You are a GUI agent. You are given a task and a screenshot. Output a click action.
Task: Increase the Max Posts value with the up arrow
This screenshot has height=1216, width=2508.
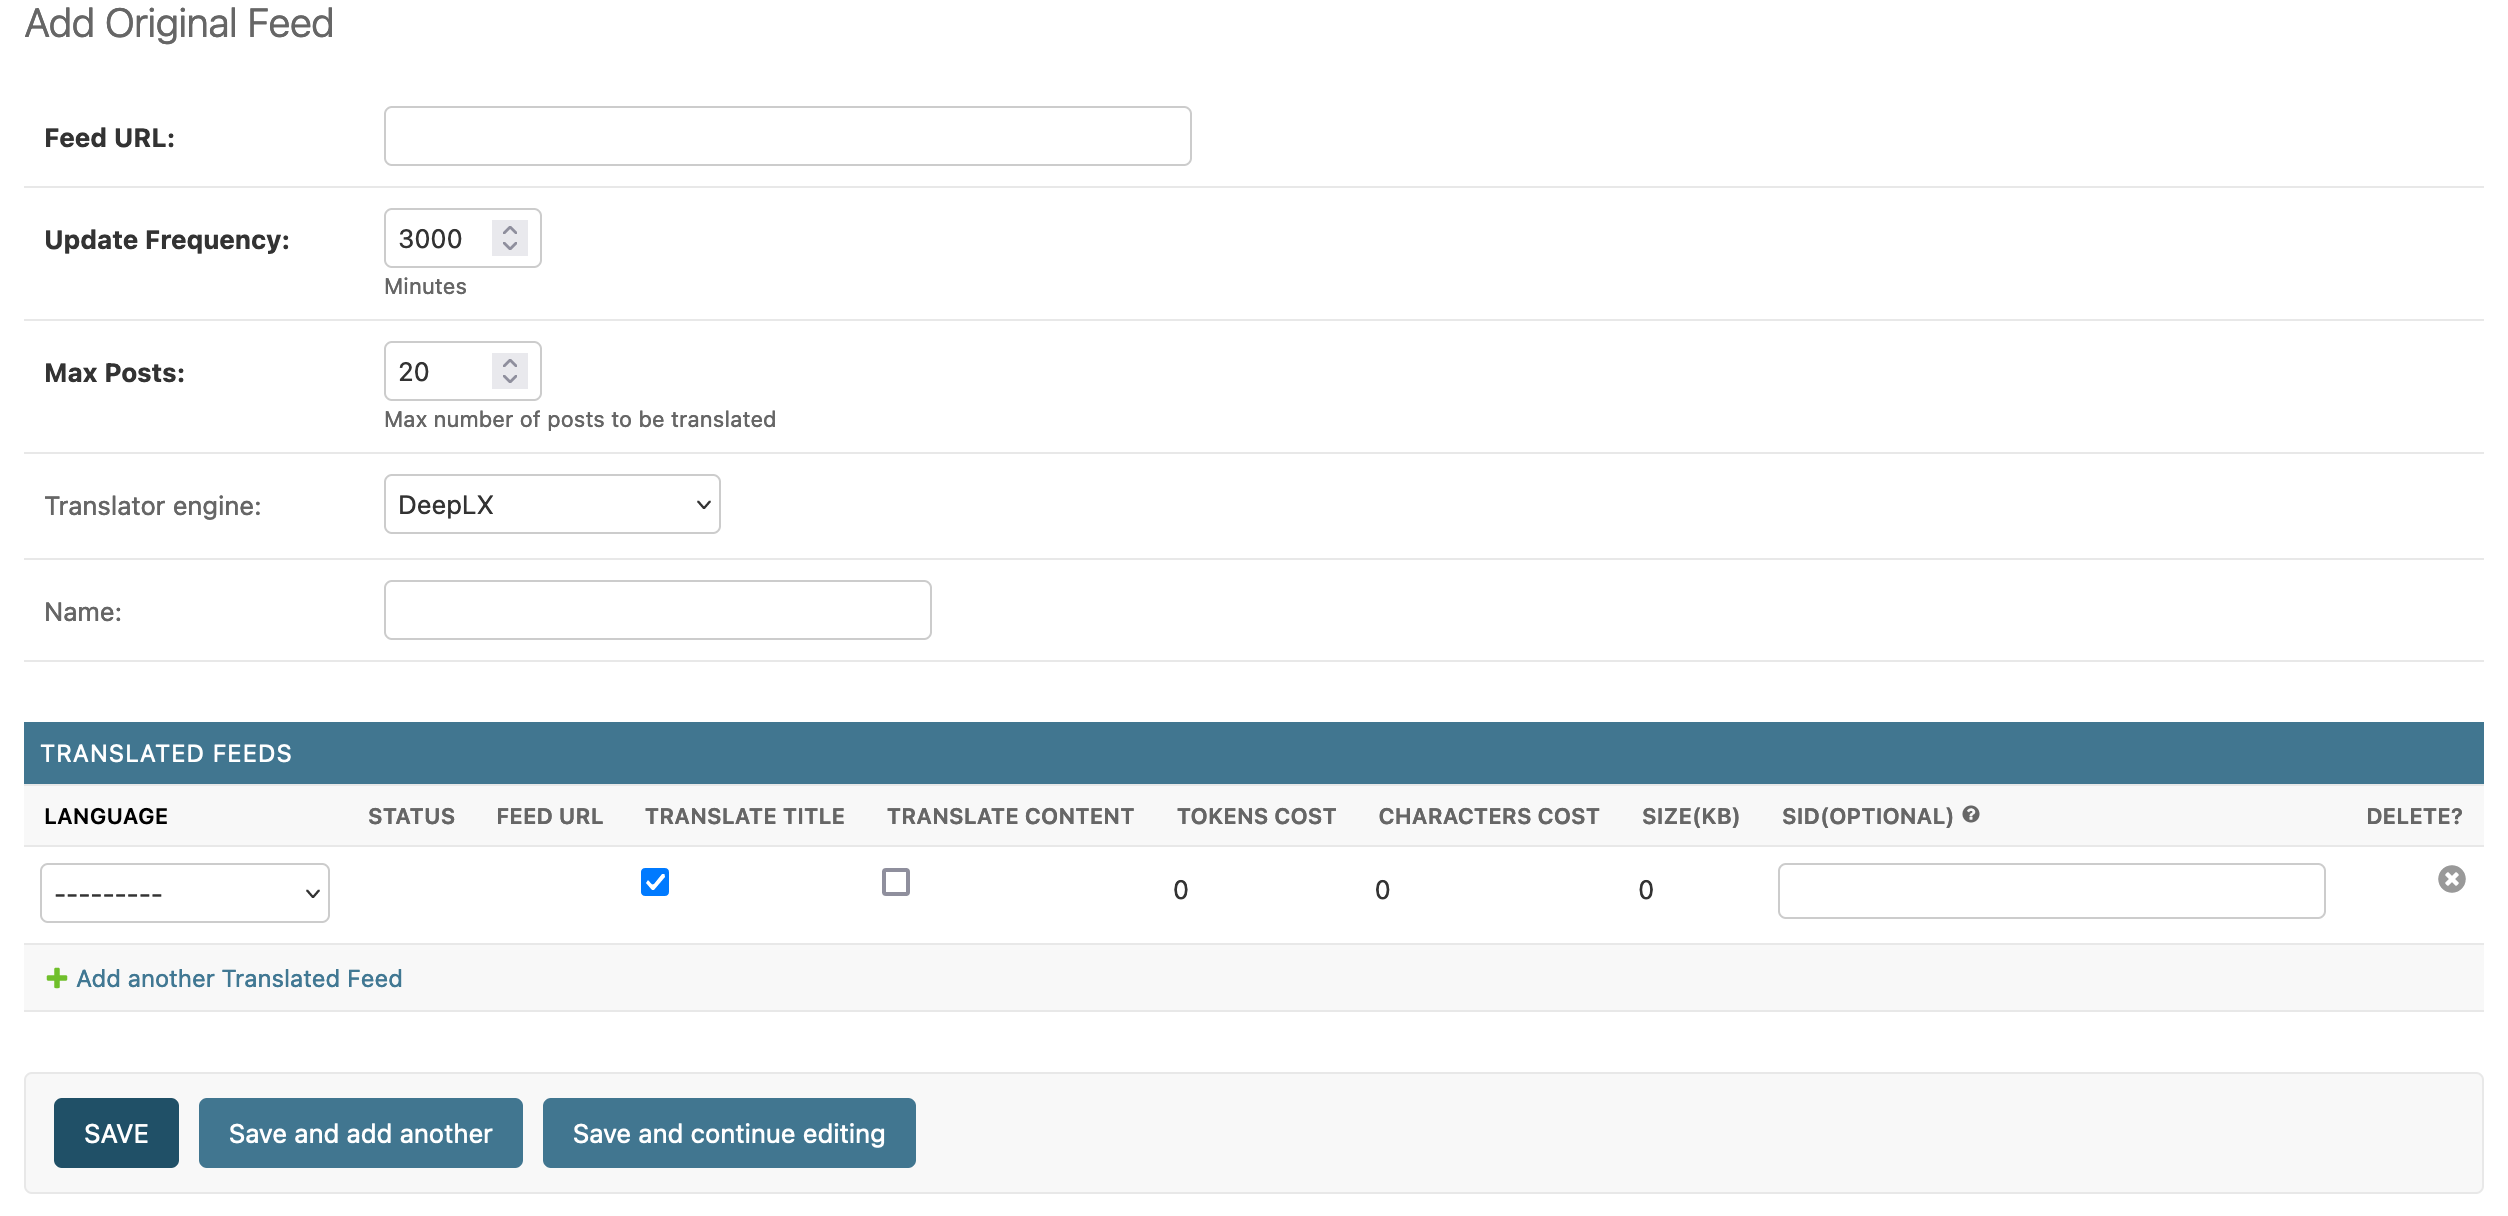pyautogui.click(x=510, y=362)
